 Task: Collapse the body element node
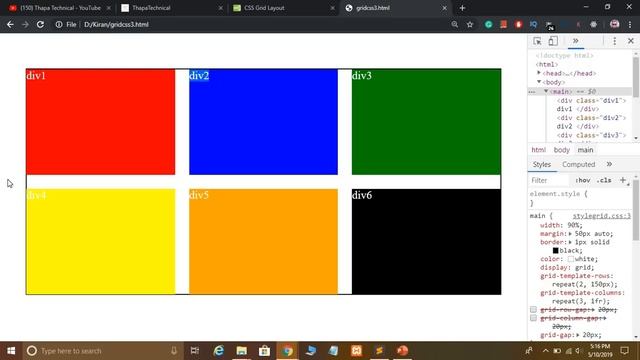pos(539,82)
